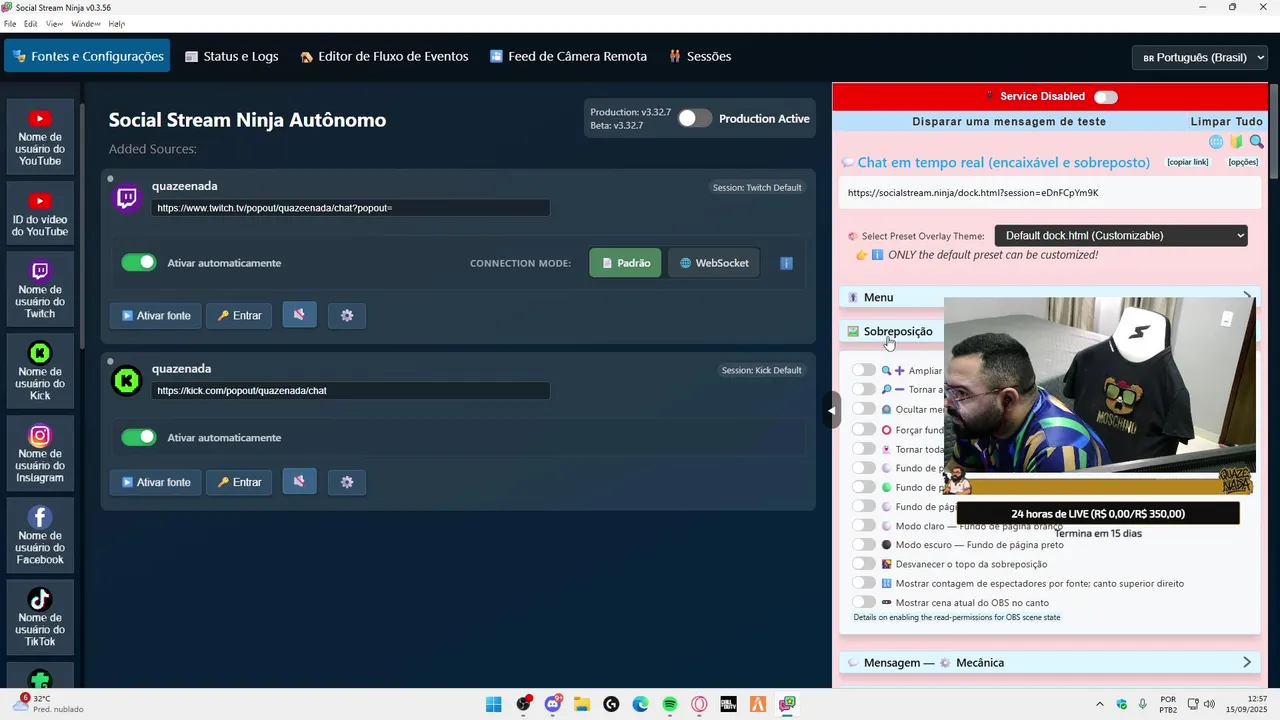Click the info icon beside WebSocket mode
The height and width of the screenshot is (720, 1280).
point(786,263)
